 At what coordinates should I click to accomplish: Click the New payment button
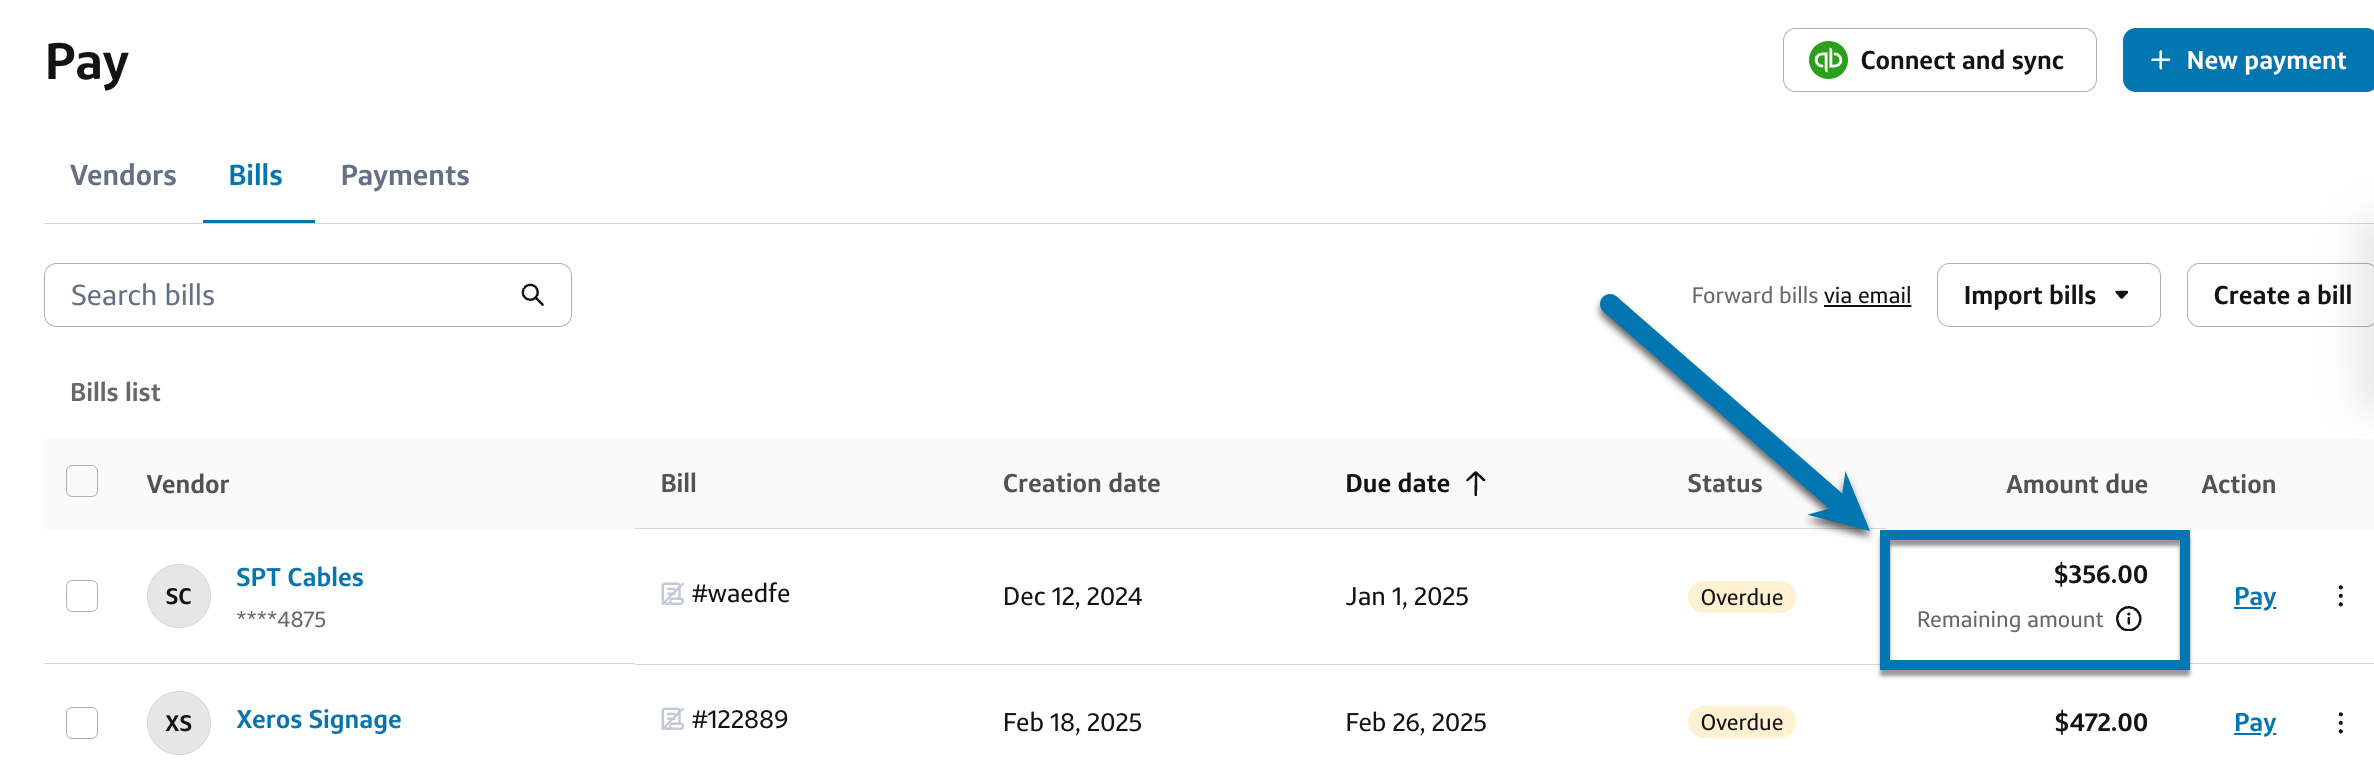click(2248, 60)
